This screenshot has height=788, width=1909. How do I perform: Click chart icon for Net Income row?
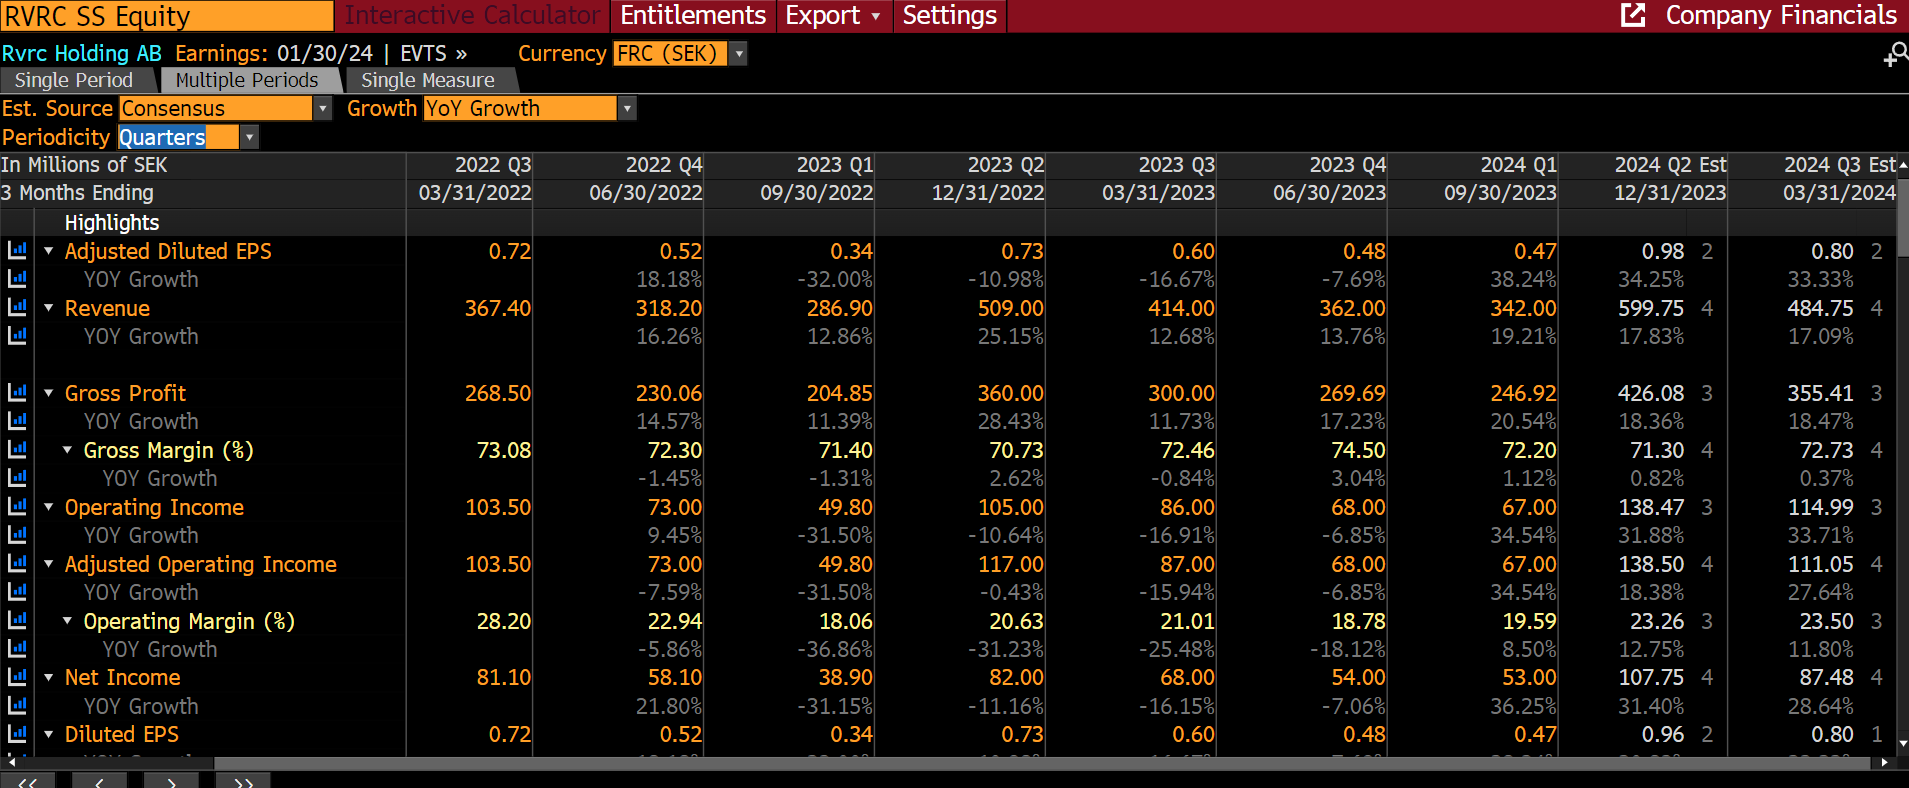(x=17, y=677)
